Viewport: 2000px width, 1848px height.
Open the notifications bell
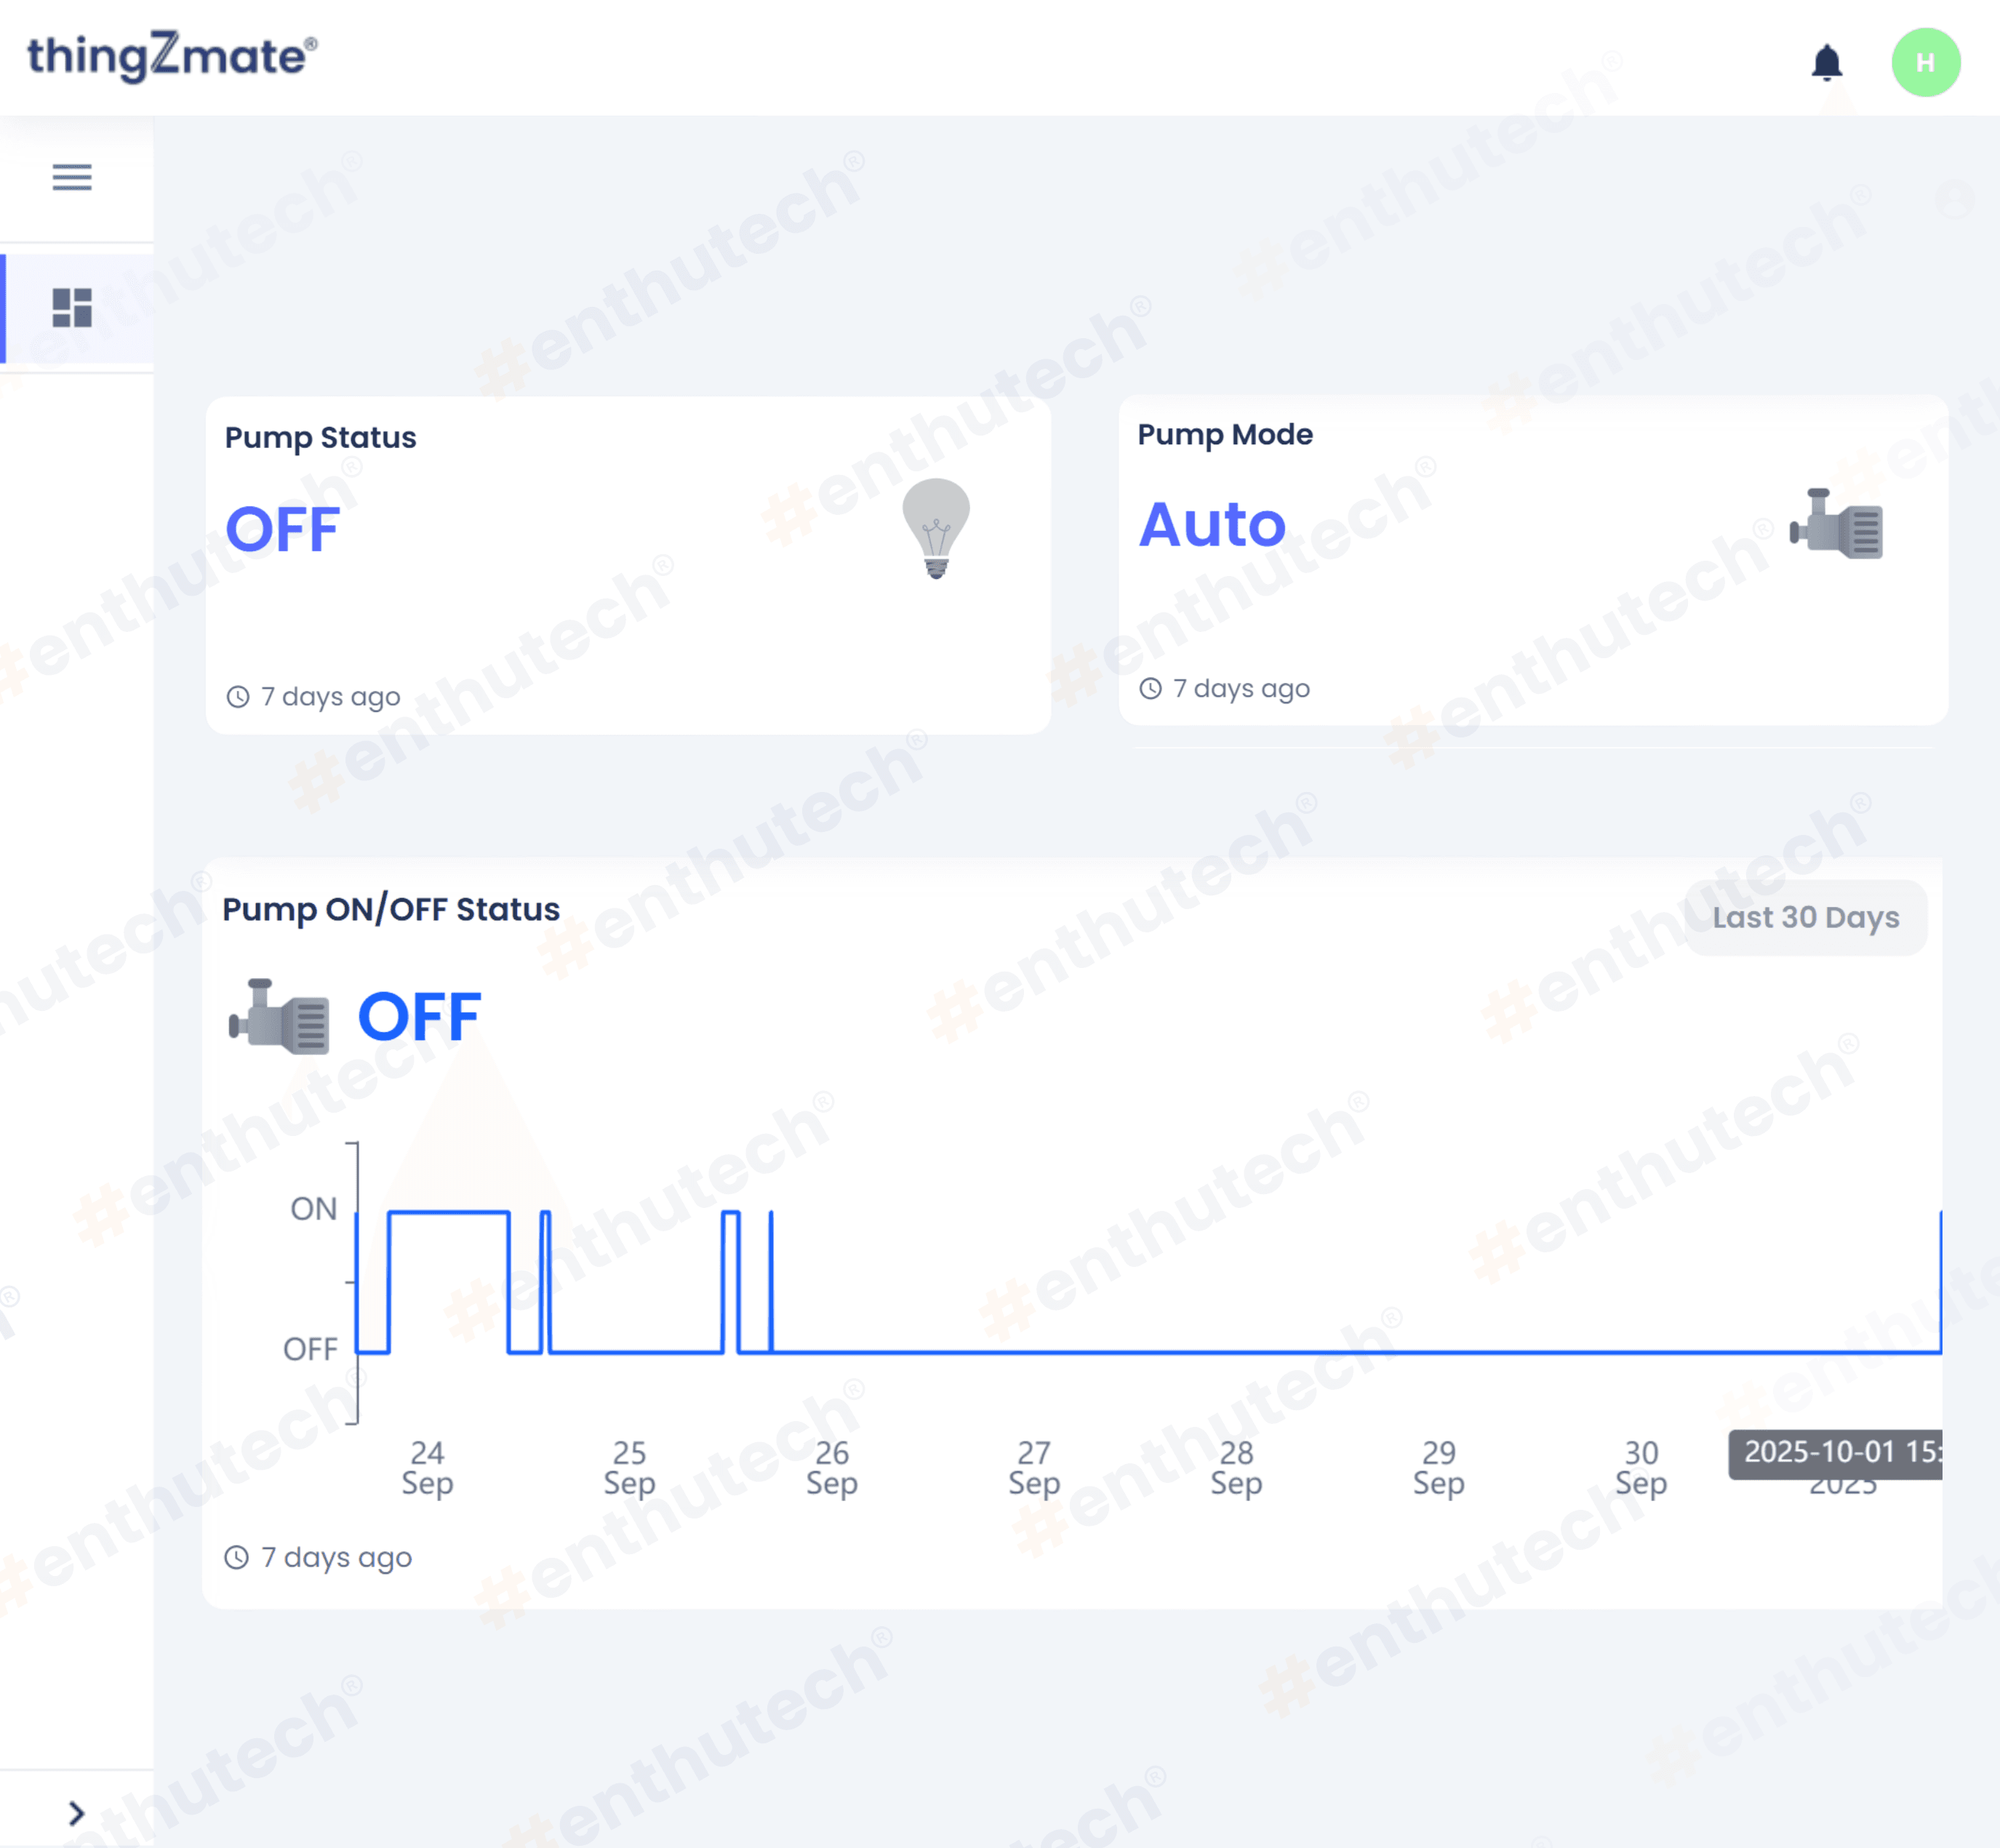pos(1826,62)
